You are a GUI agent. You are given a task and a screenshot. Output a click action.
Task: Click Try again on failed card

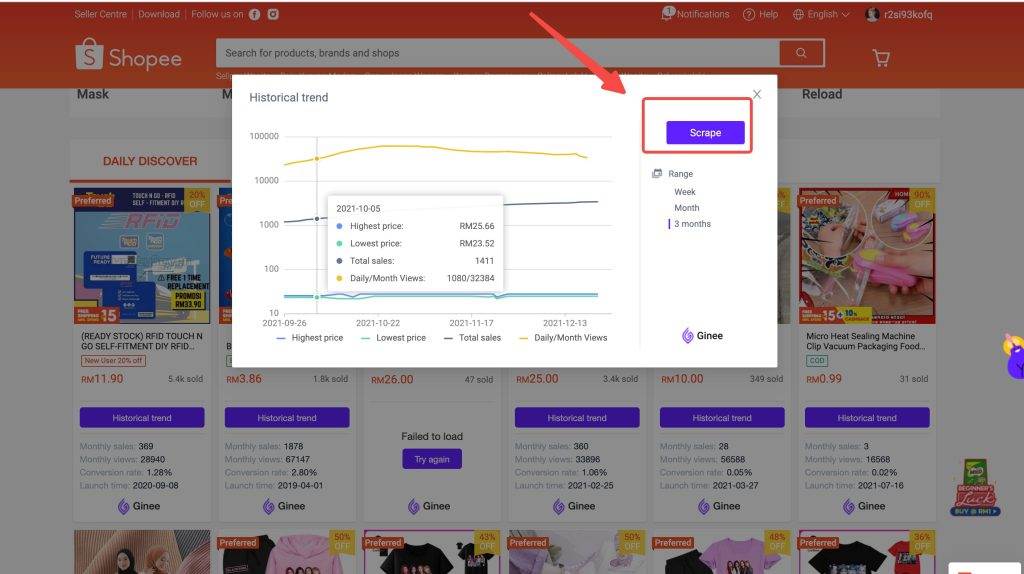pos(432,459)
